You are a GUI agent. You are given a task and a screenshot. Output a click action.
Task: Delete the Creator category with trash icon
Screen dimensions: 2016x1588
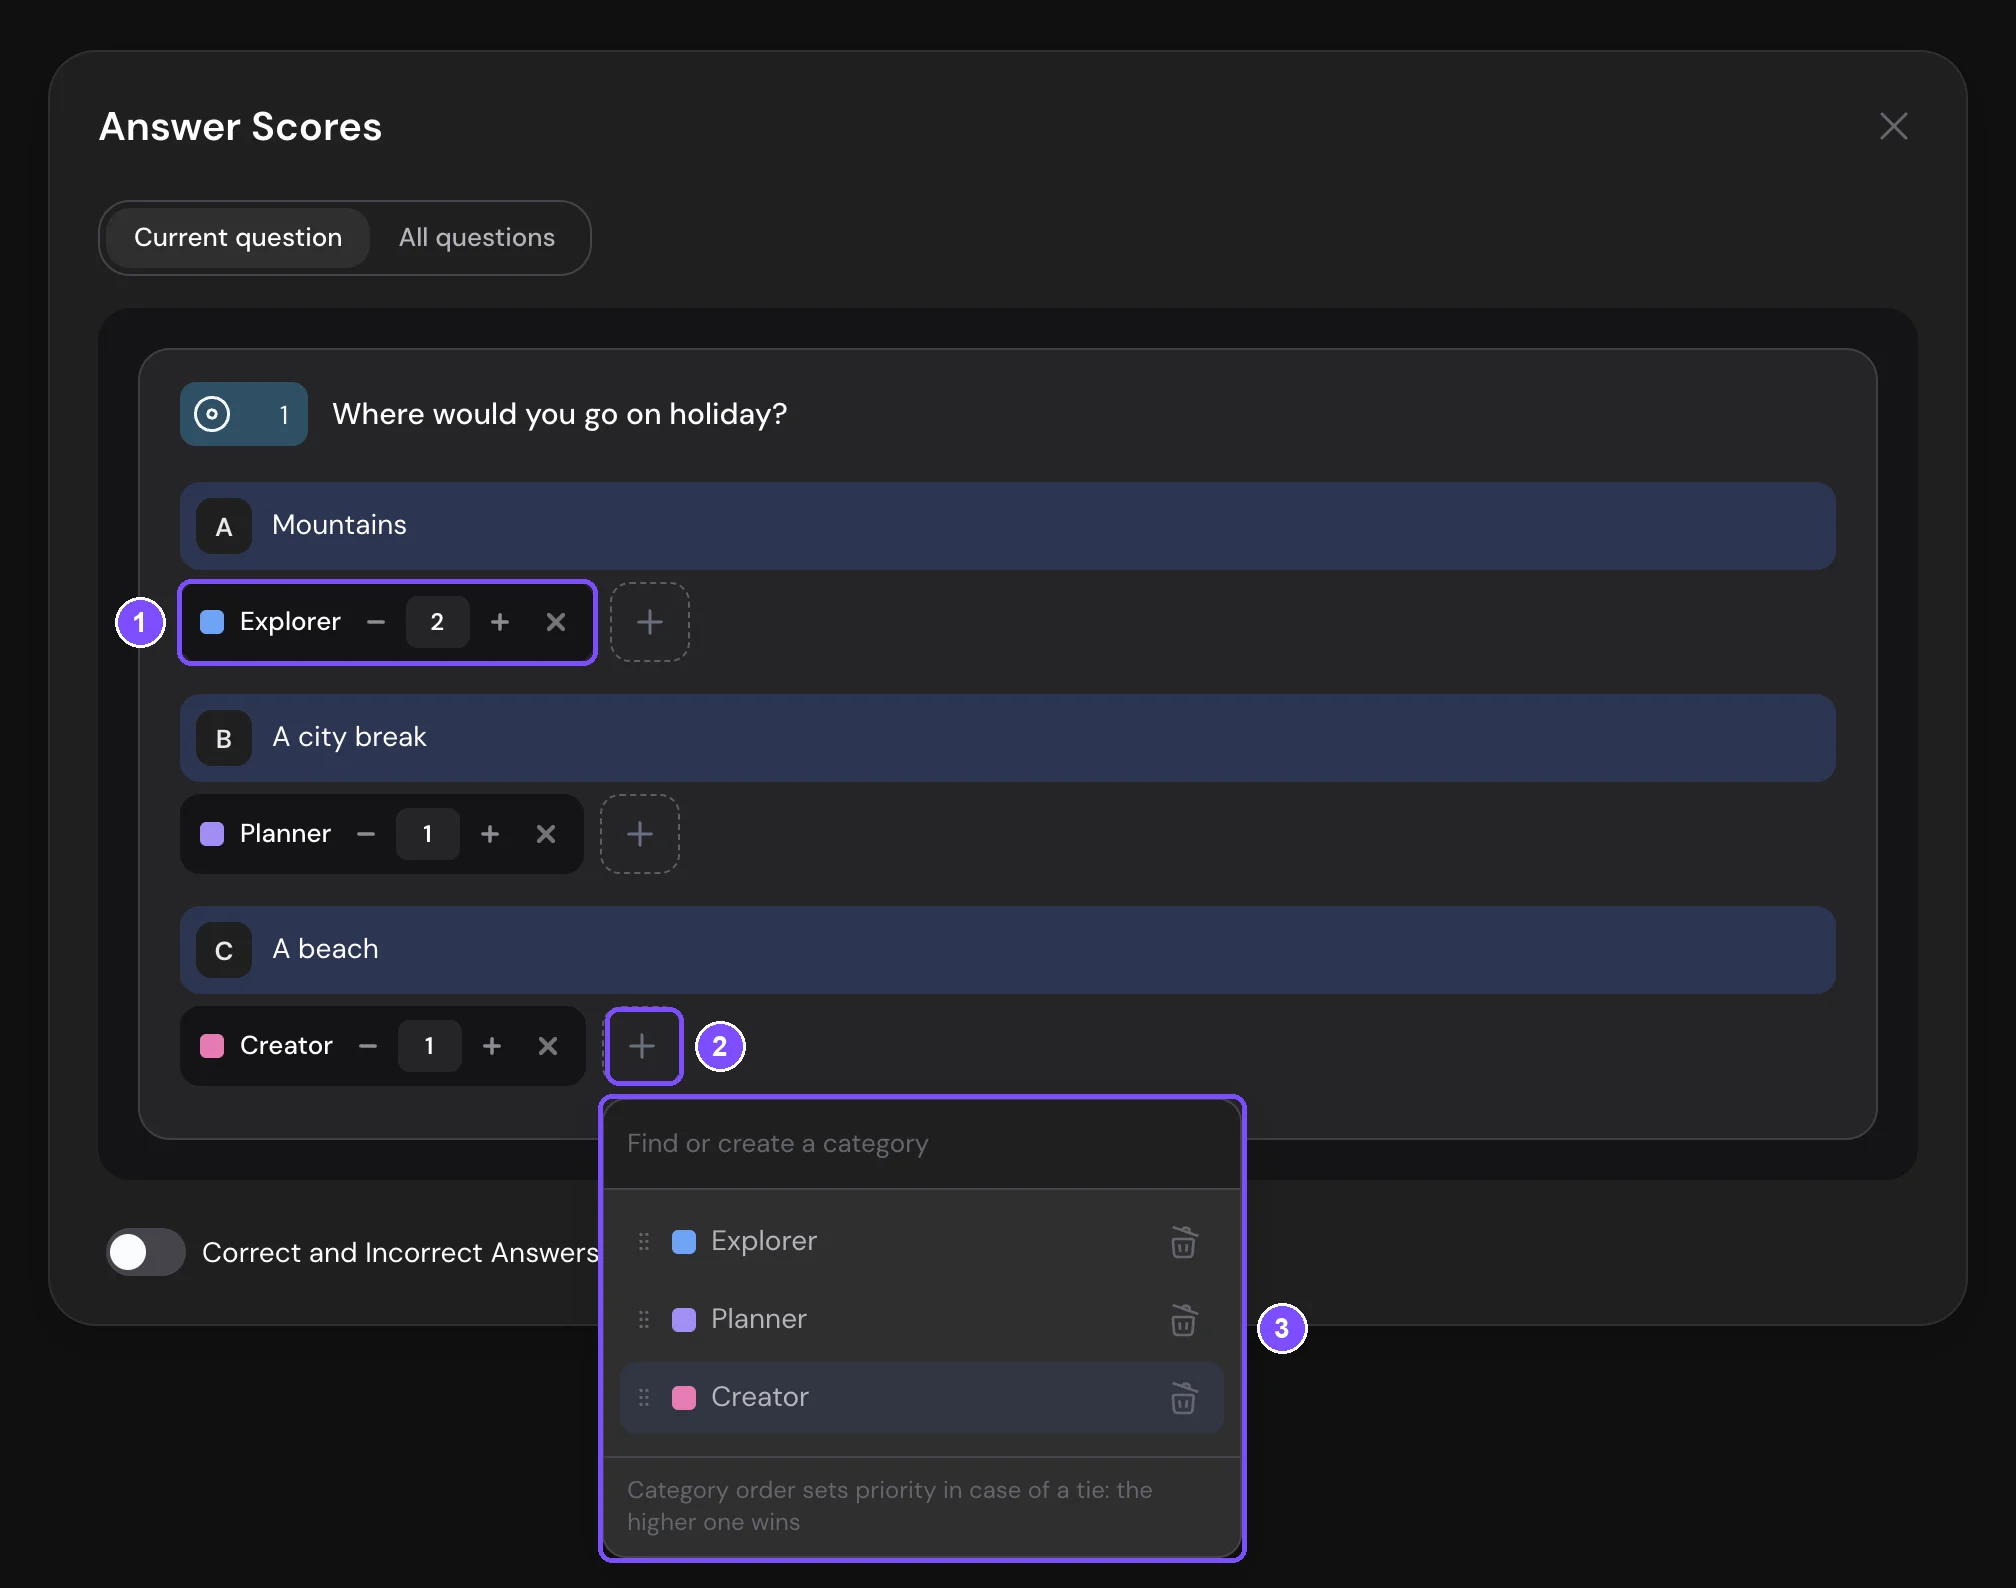coord(1184,1398)
